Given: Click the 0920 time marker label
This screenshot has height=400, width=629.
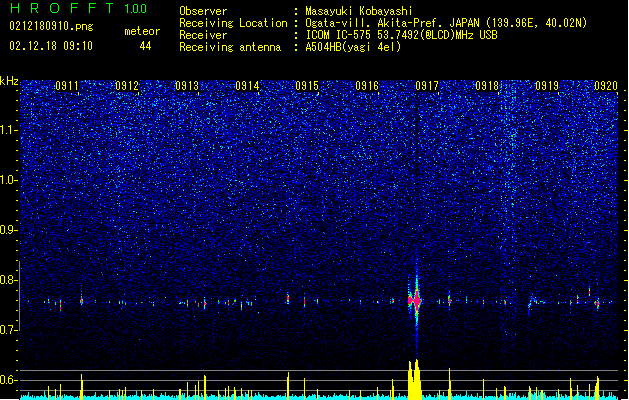Looking at the screenshot, I should tap(606, 86).
